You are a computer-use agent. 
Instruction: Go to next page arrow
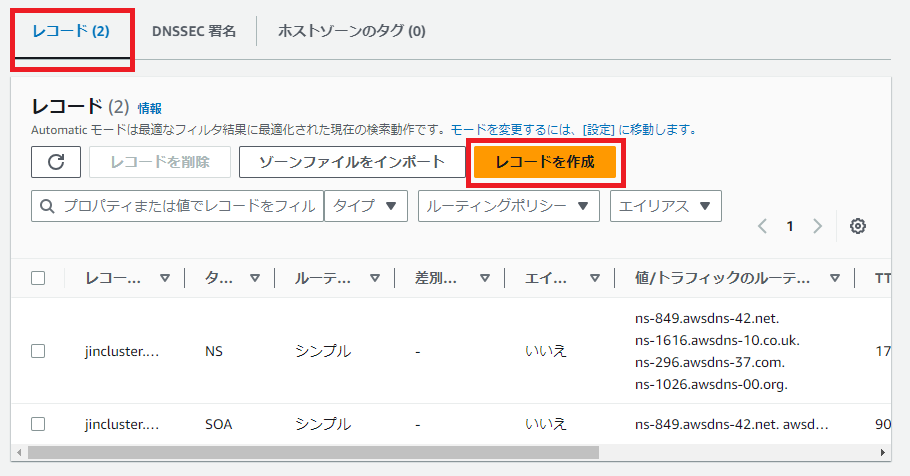(817, 226)
